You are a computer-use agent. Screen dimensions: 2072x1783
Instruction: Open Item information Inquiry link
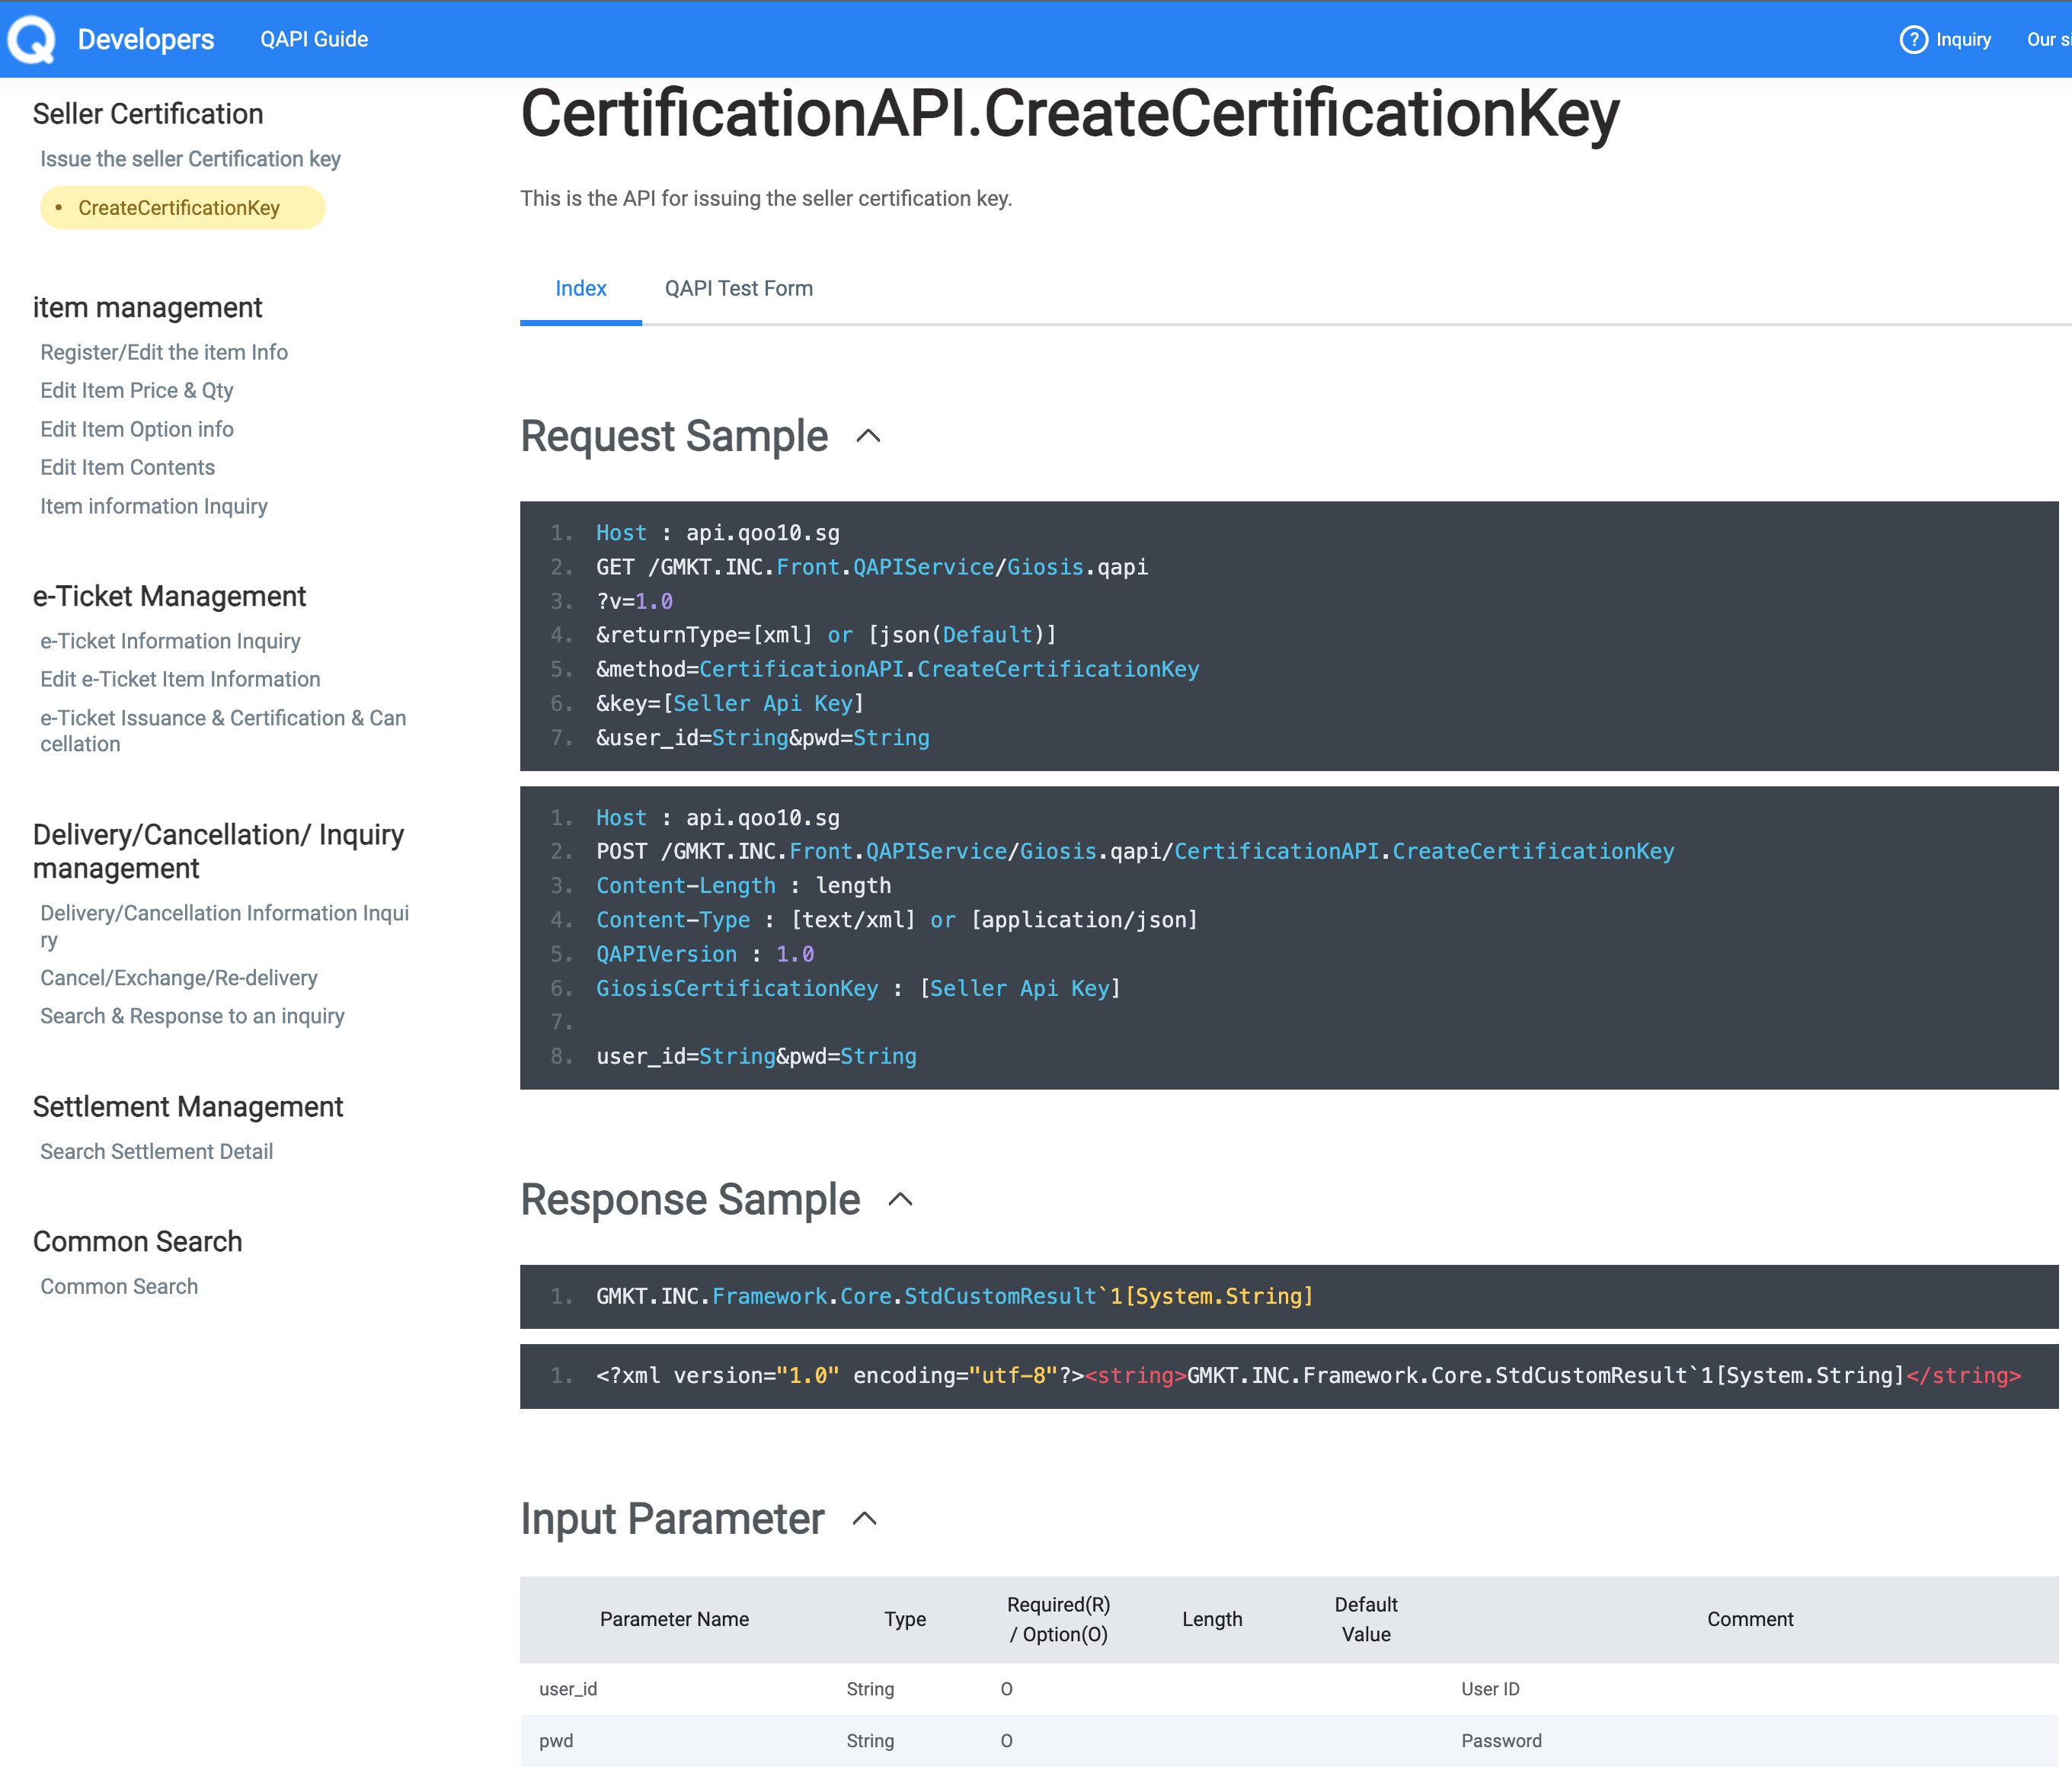point(154,506)
